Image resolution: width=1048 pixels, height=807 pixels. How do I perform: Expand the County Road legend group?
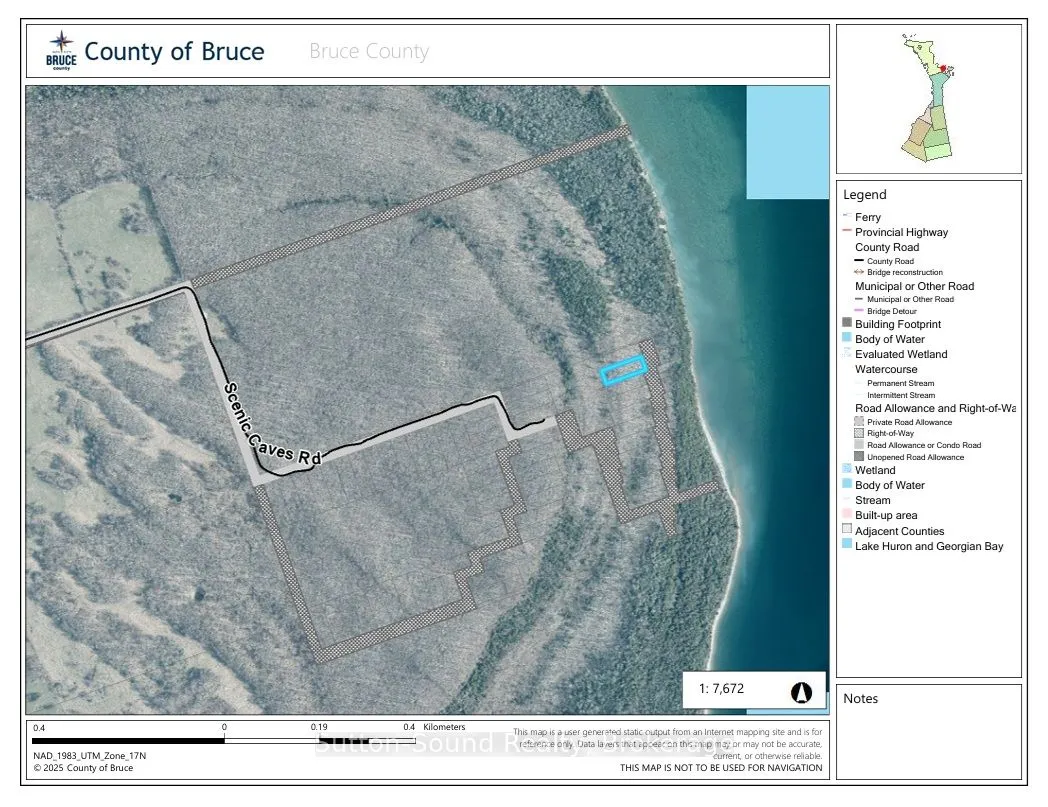pyautogui.click(x=886, y=247)
